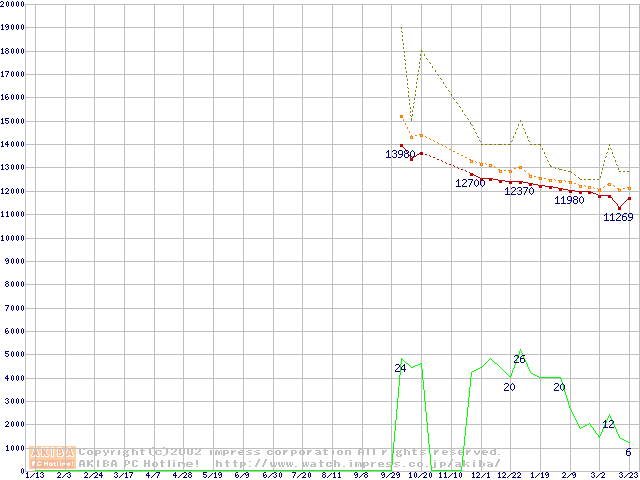Select the final green count label 6
The width and height of the screenshot is (640, 480).
coord(628,452)
